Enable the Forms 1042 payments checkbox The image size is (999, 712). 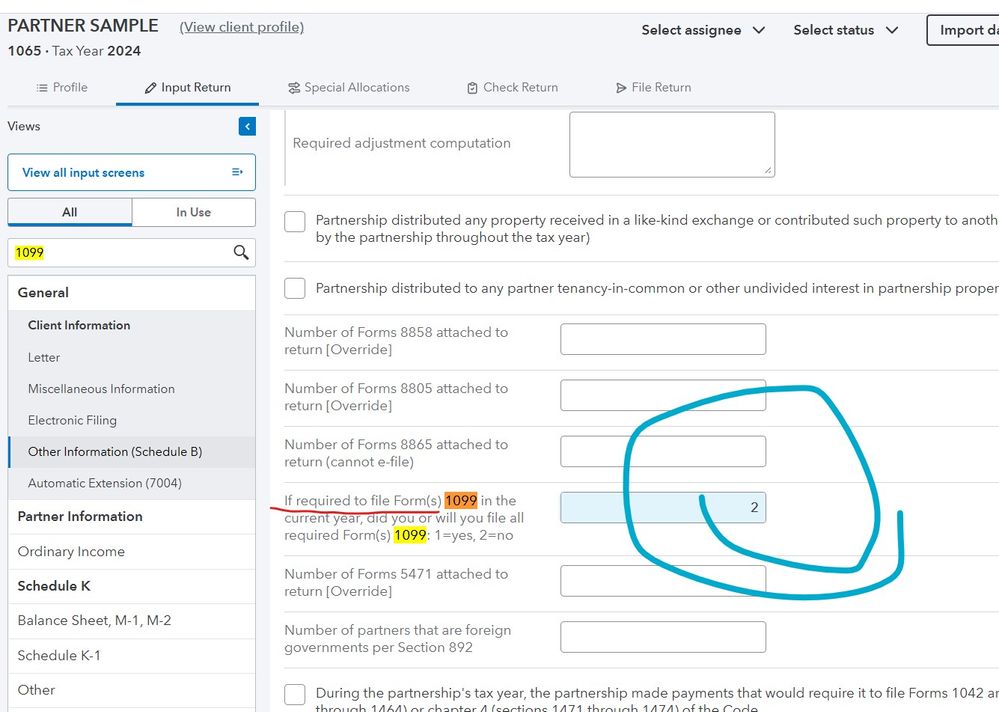coord(295,694)
